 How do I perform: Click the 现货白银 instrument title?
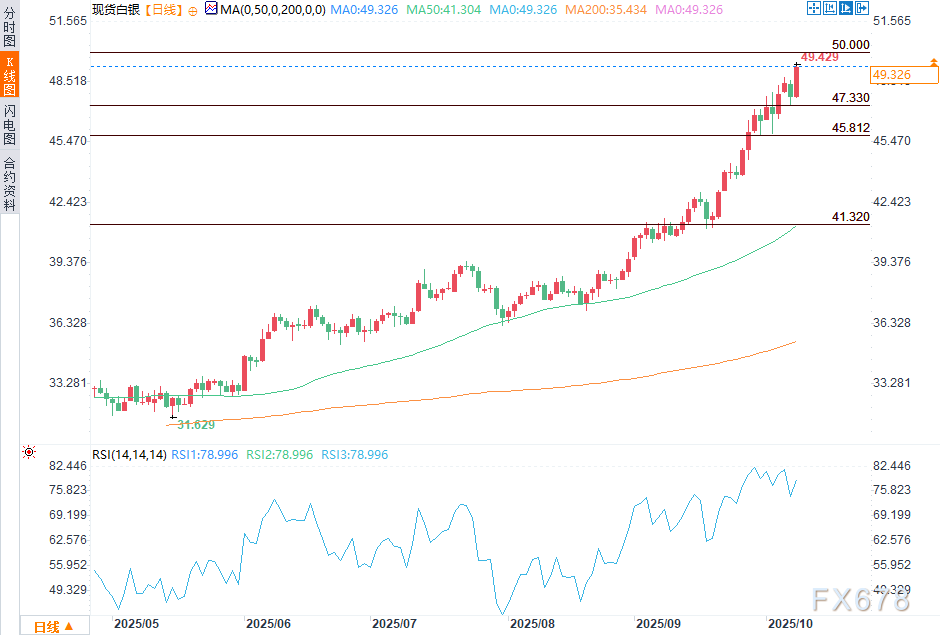pos(116,9)
